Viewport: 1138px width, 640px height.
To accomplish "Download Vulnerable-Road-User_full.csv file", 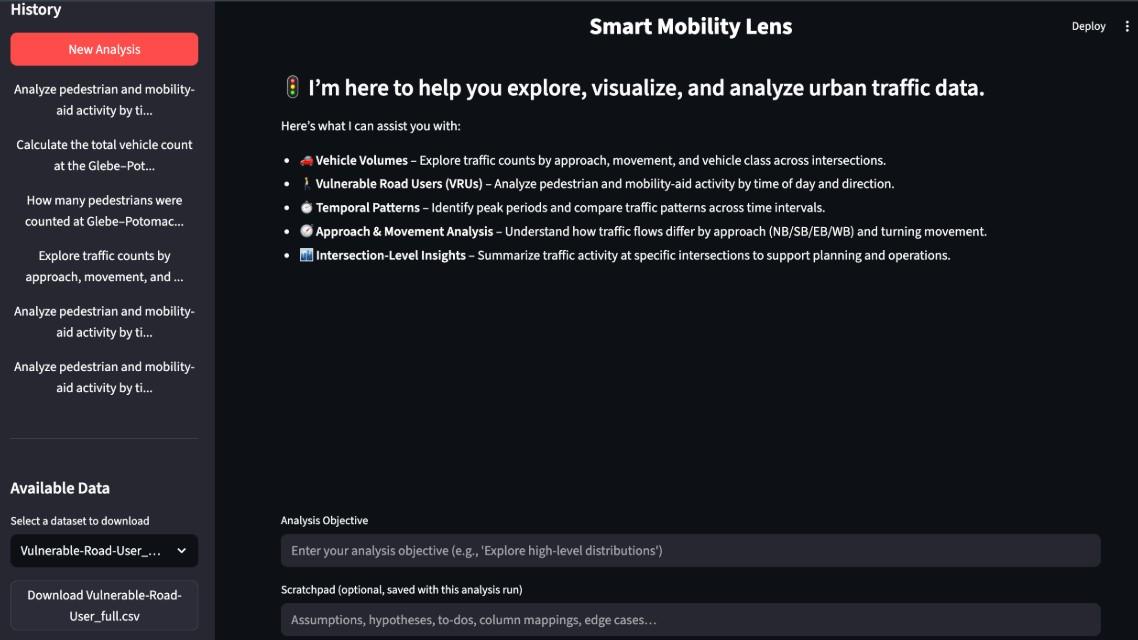I will 104,605.
